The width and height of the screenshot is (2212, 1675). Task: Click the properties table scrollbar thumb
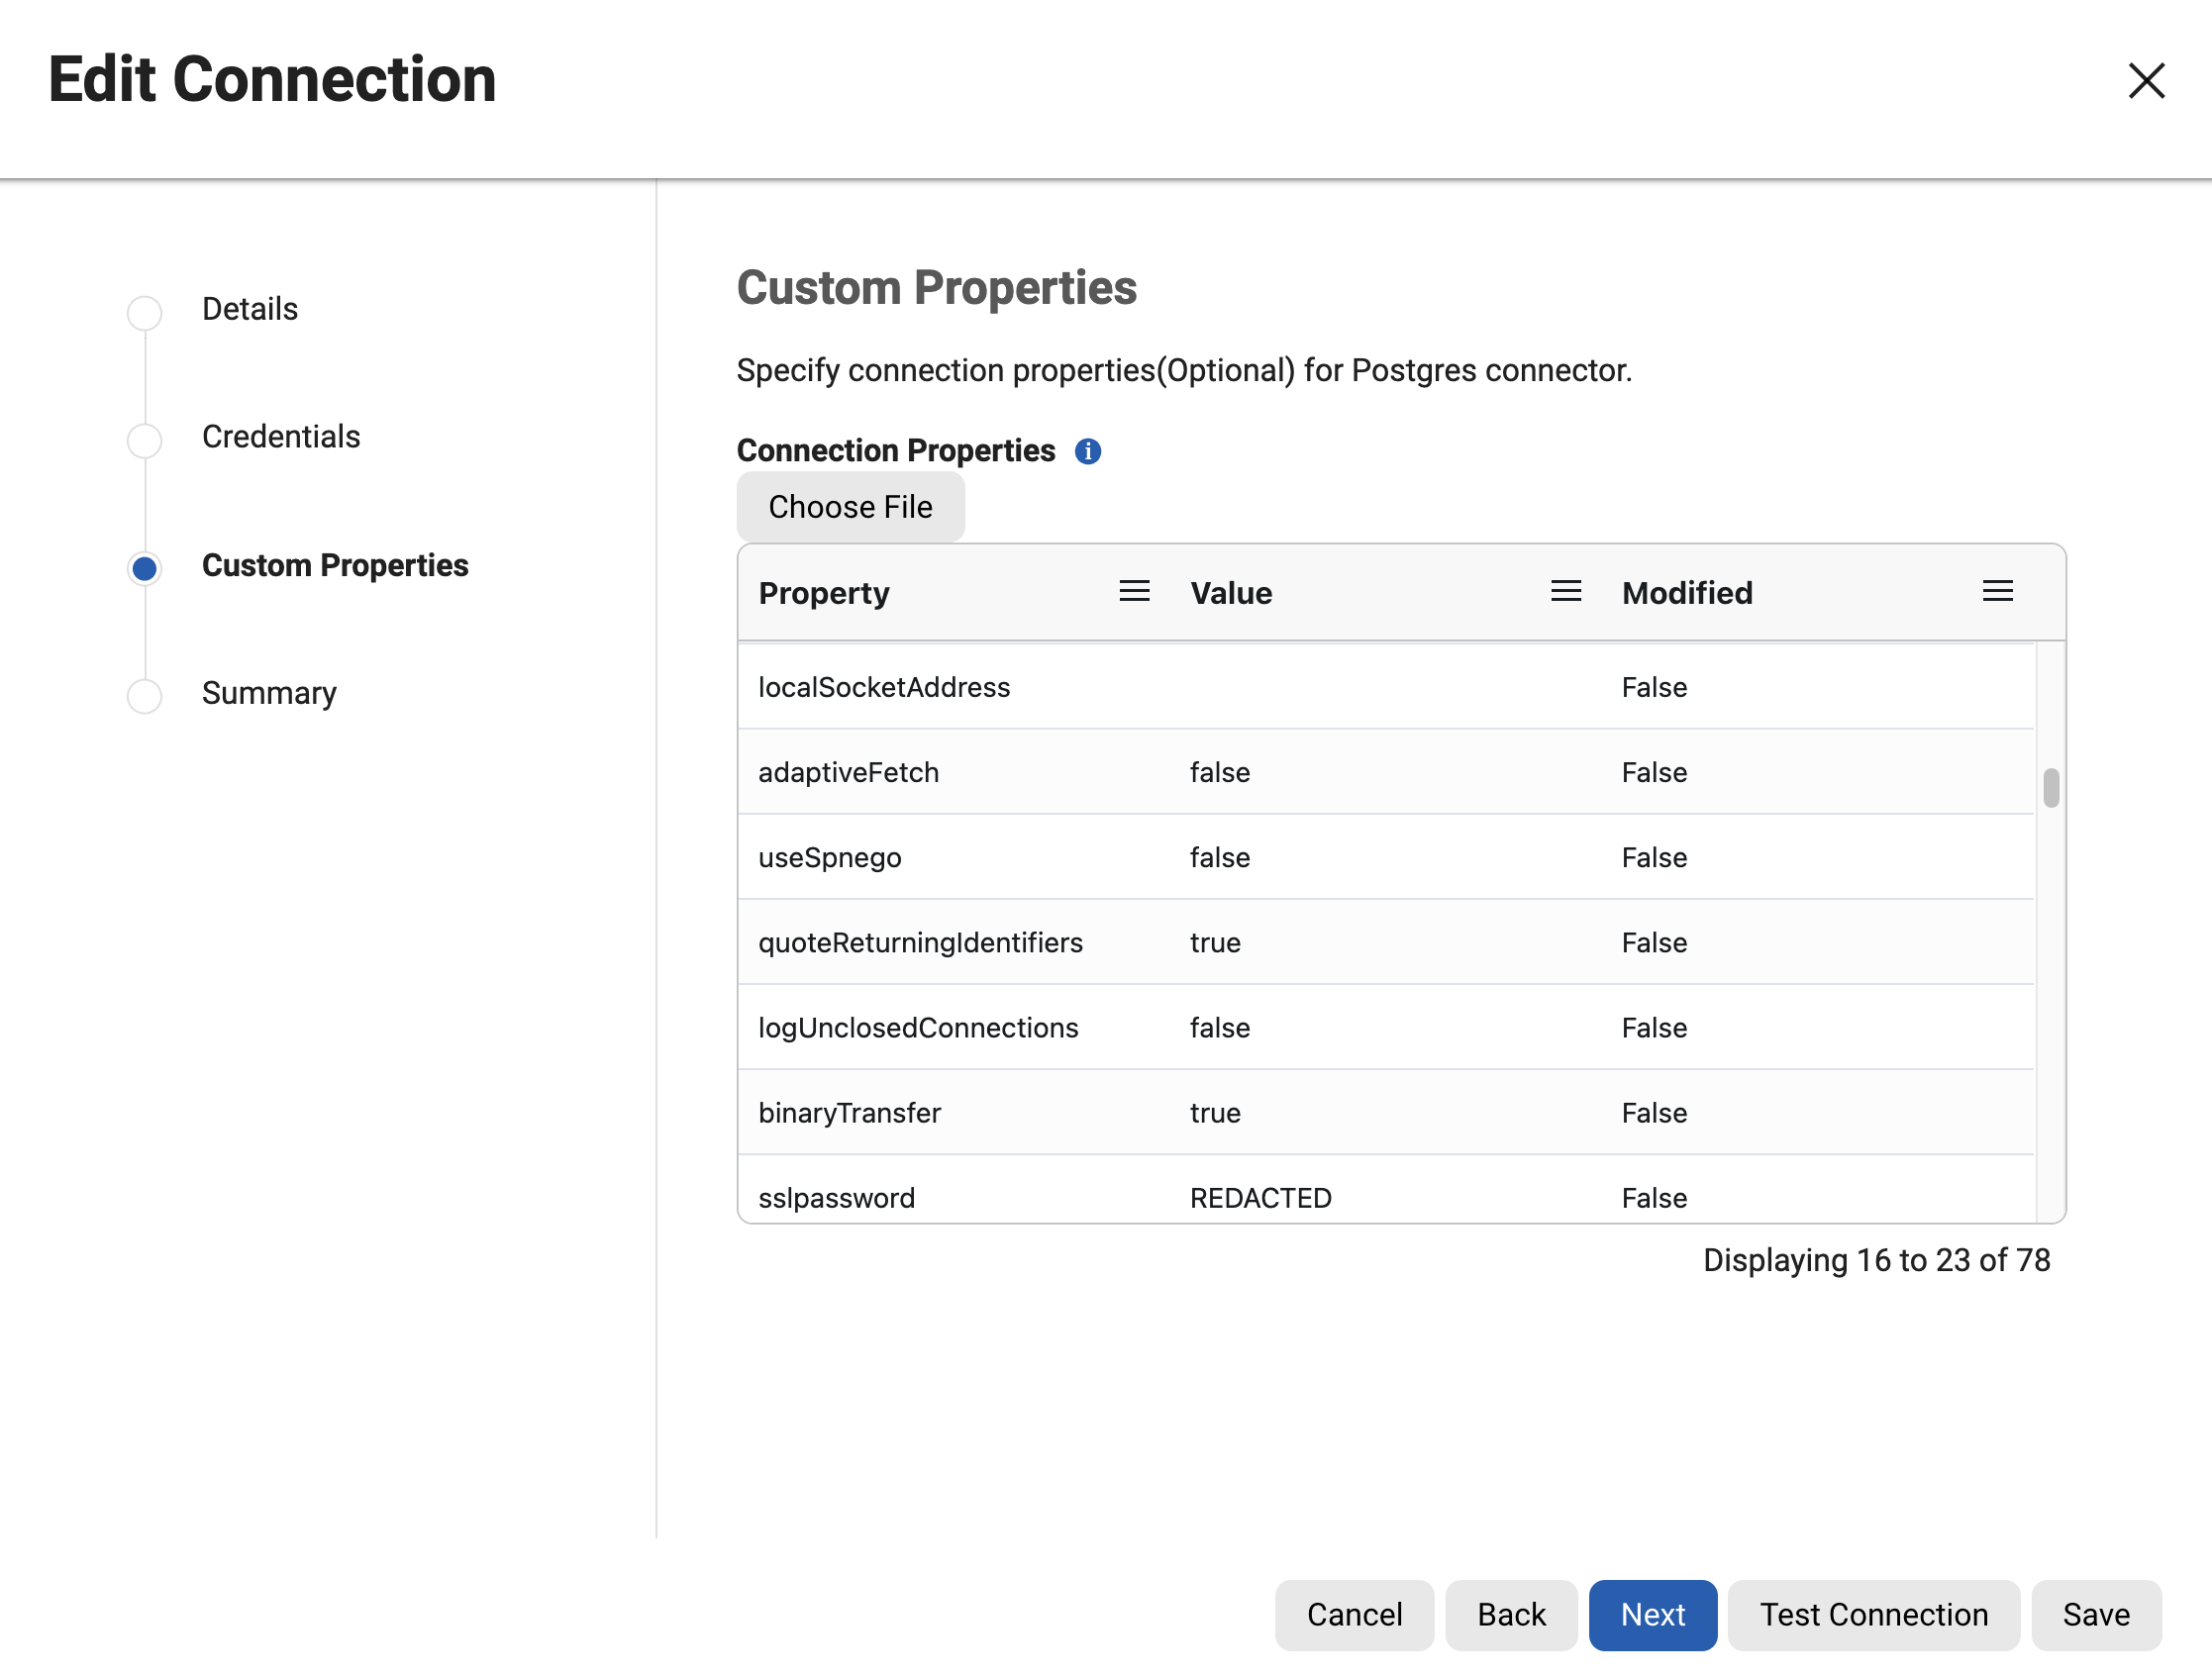(2050, 787)
